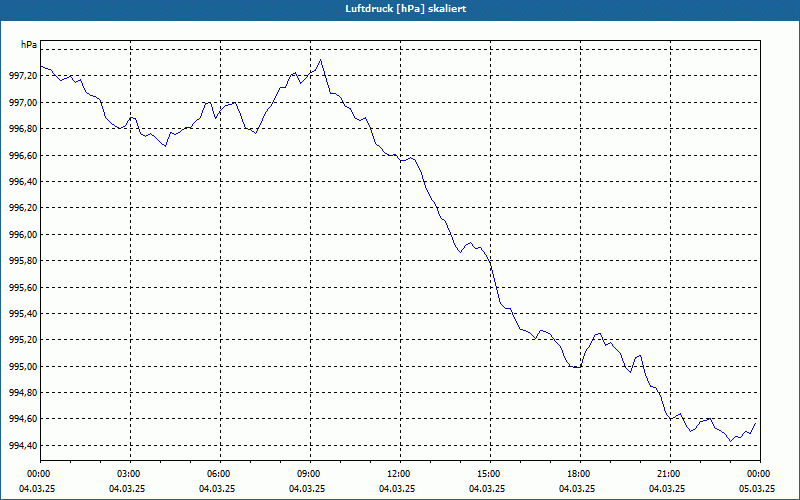Click the 03:00 time label
Viewport: 800px width, 500px height.
point(130,474)
